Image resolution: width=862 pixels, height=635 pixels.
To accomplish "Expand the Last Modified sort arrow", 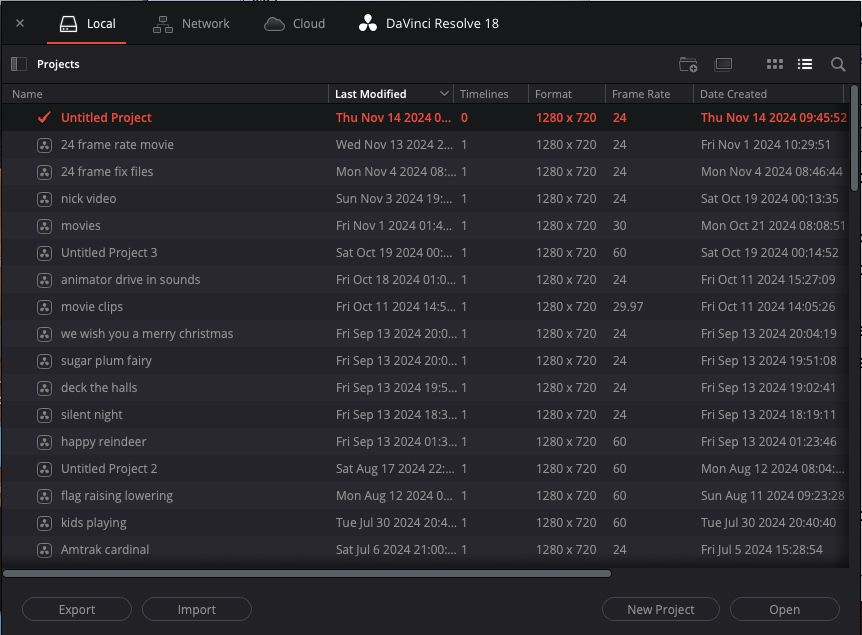I will [x=444, y=94].
